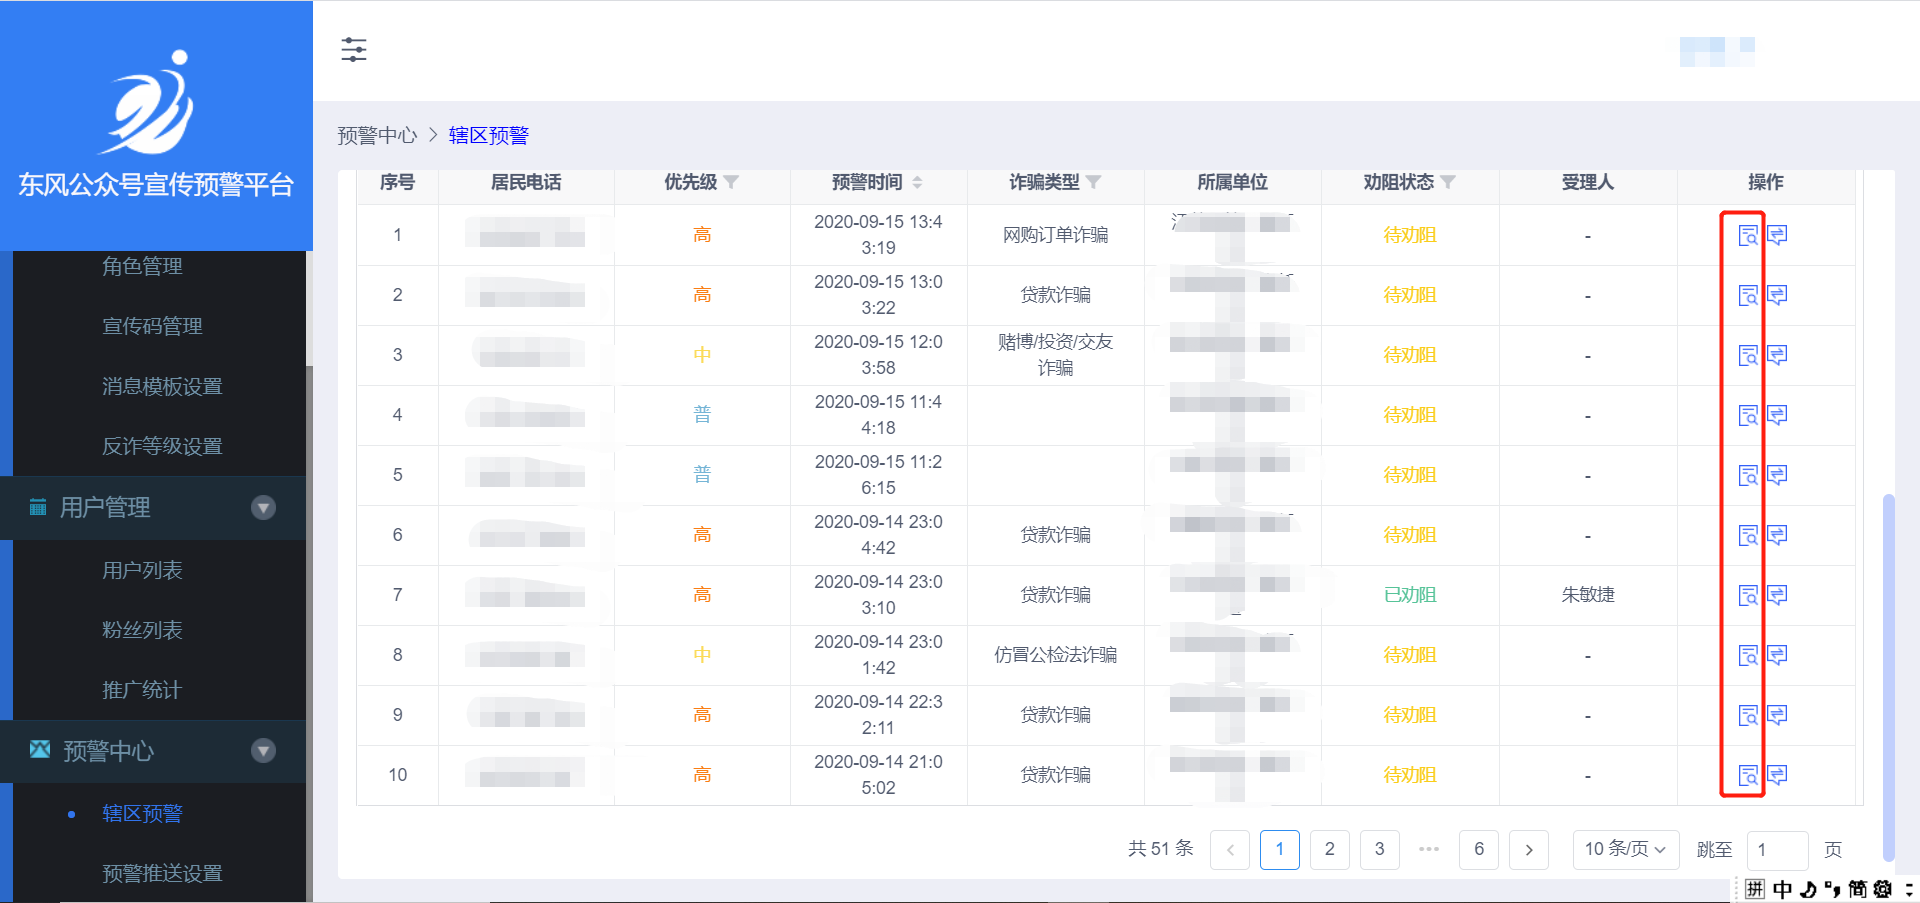Viewport: 1920px width, 903px height.
Task: Open the view-details icon for row 7
Action: (1747, 595)
